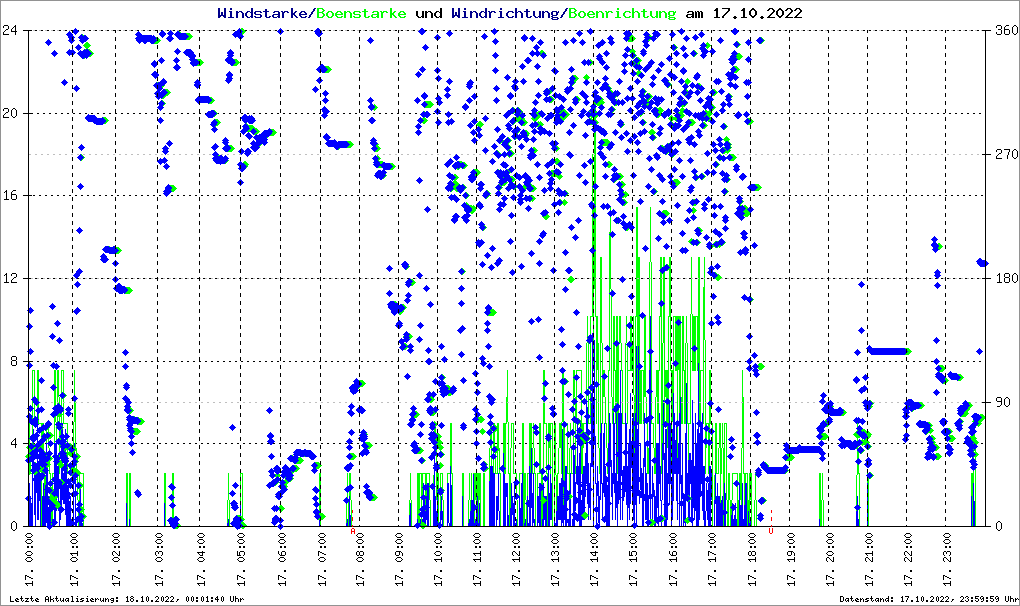
Task: Click the red 'A' sunrise marker
Action: click(353, 531)
